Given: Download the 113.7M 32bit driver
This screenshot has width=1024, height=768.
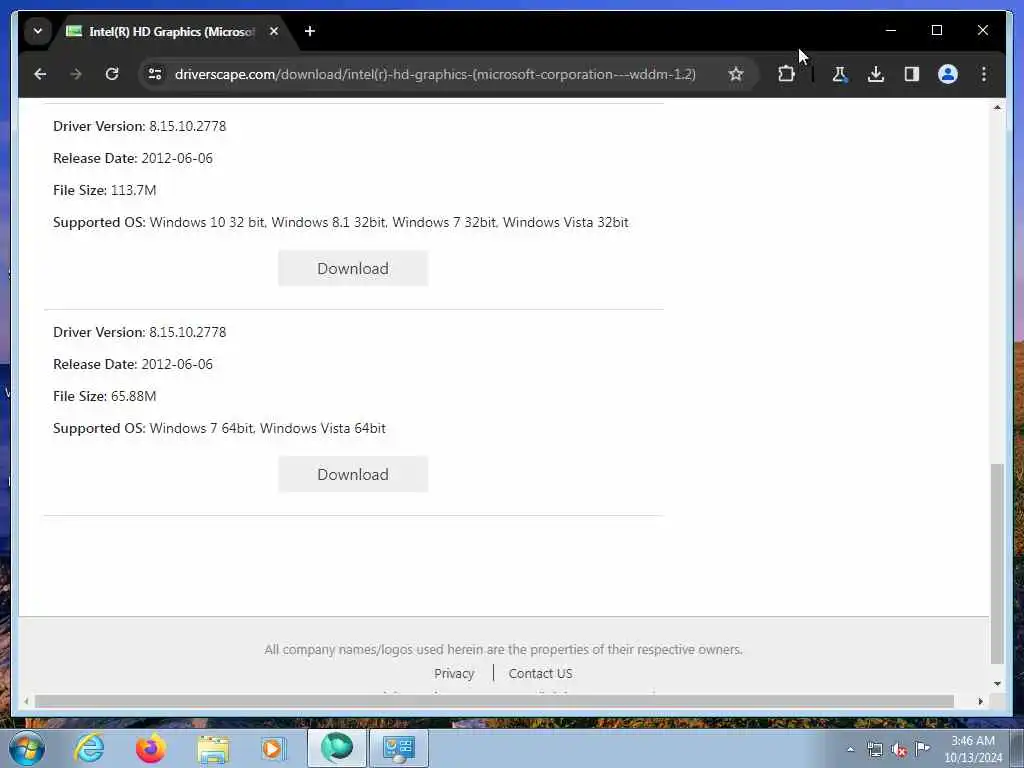Looking at the screenshot, I should [353, 268].
